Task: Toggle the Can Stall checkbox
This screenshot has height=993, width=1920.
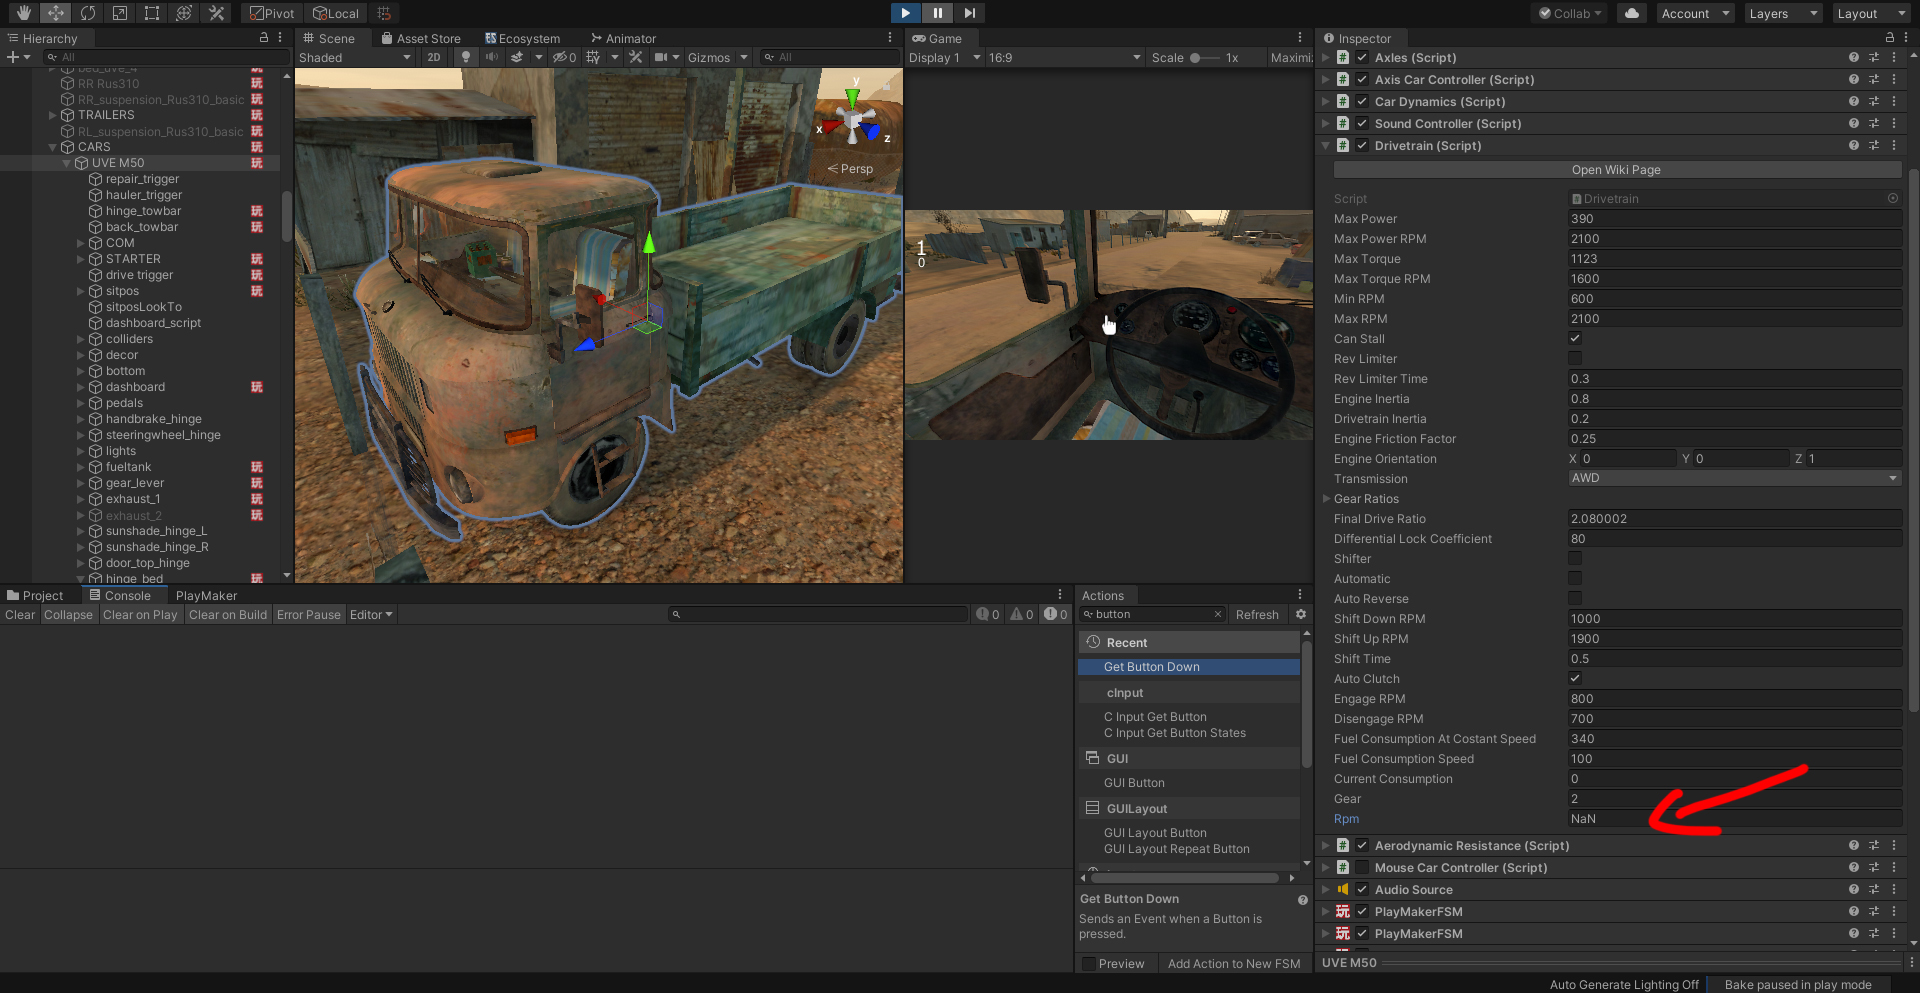Action: (1575, 338)
